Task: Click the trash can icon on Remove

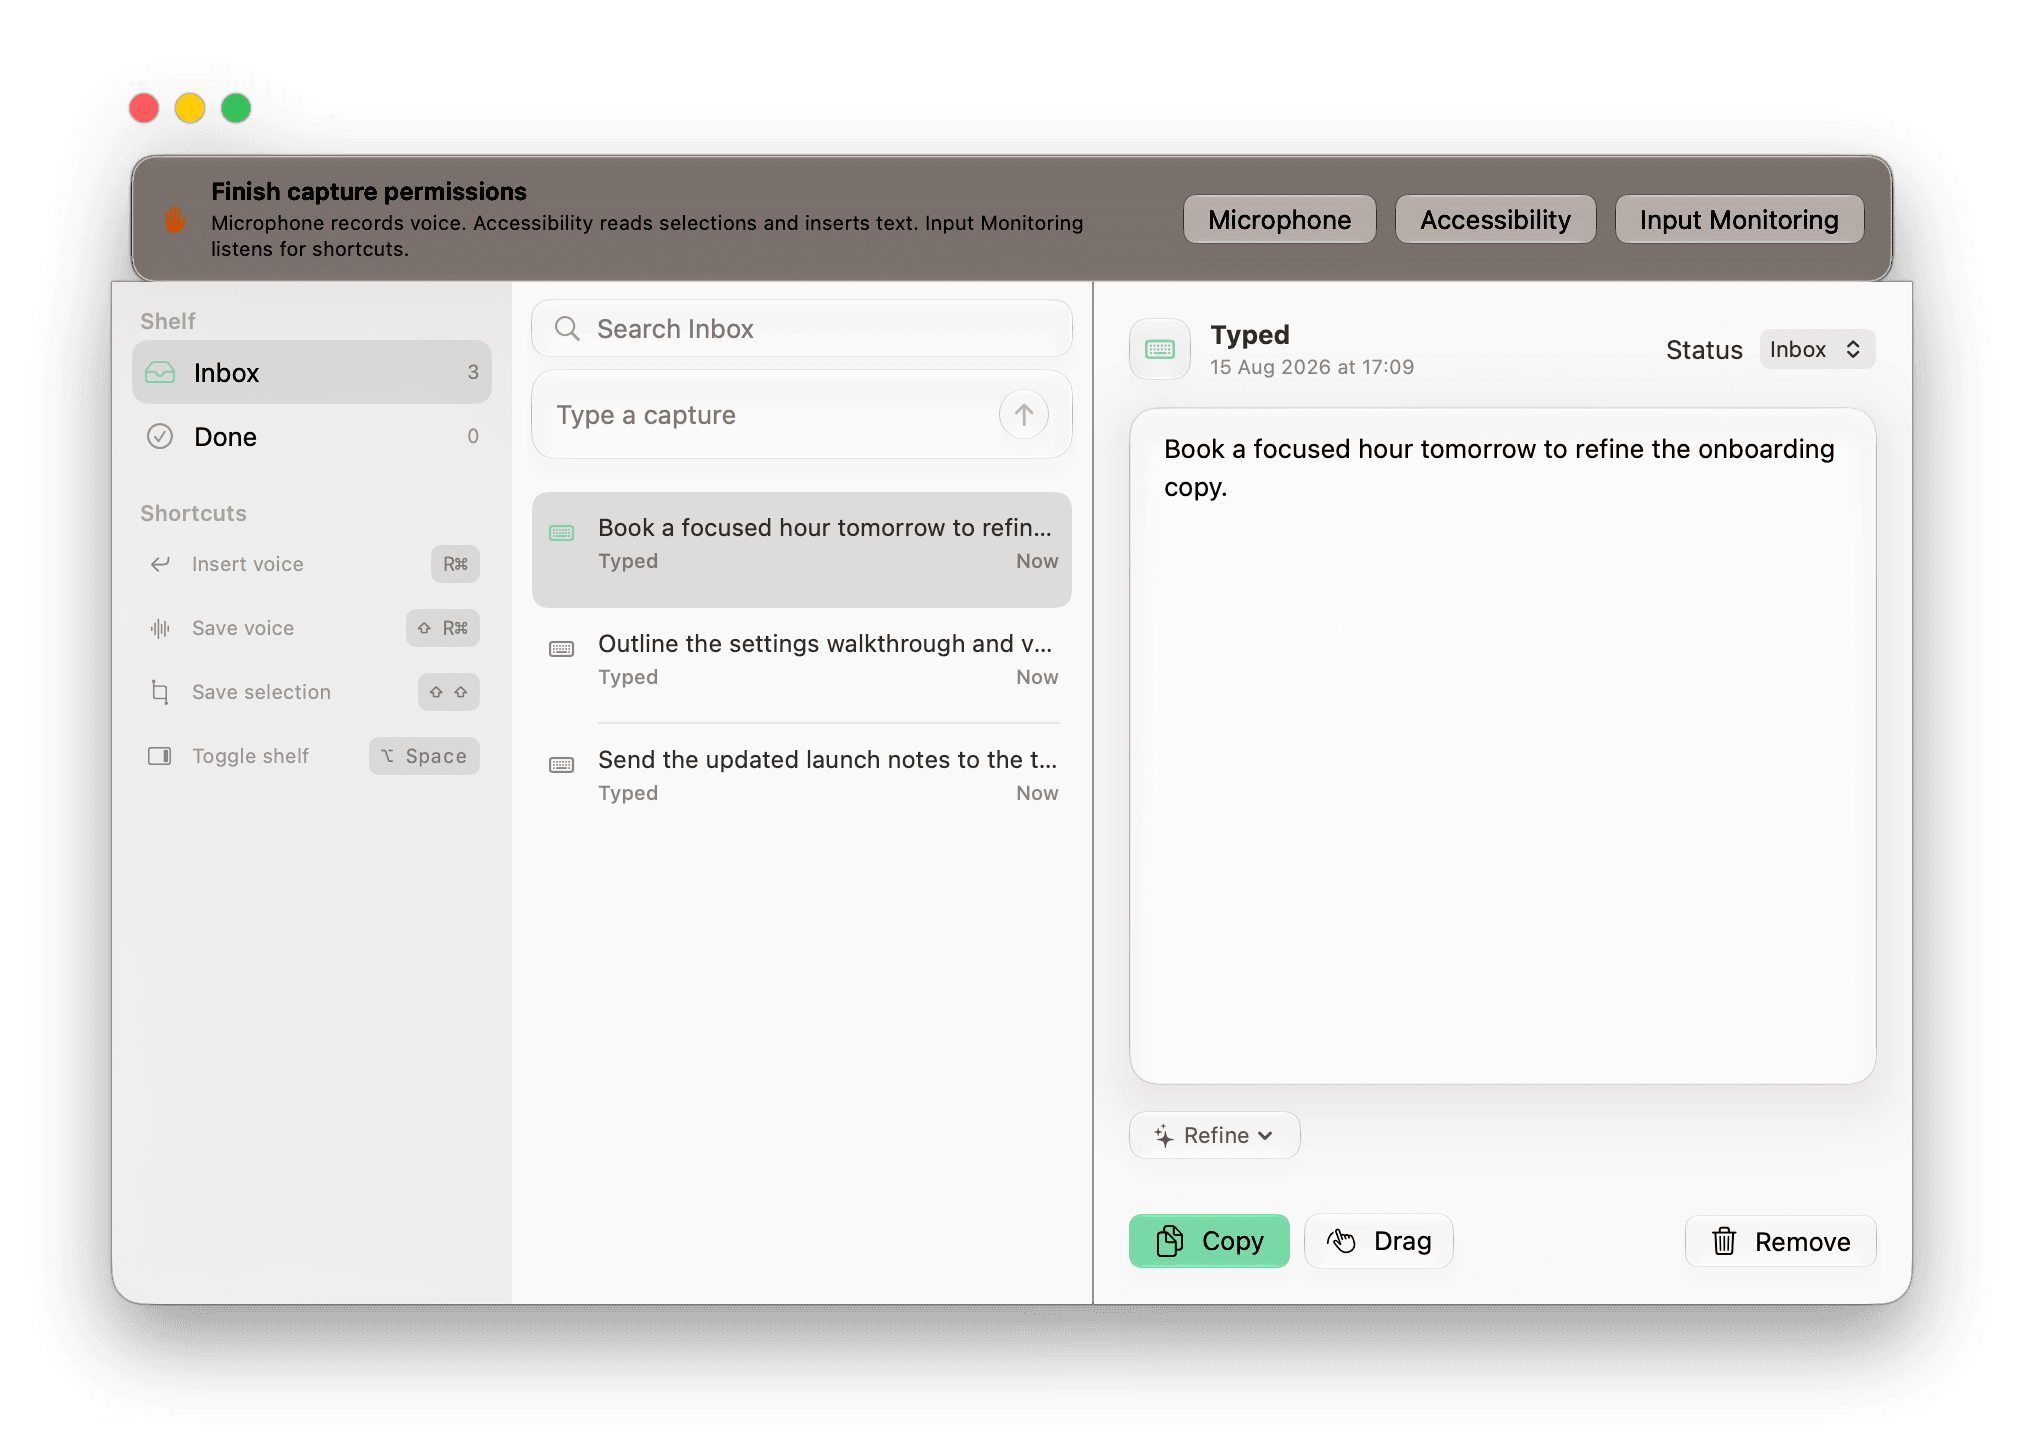Action: pos(1724,1241)
